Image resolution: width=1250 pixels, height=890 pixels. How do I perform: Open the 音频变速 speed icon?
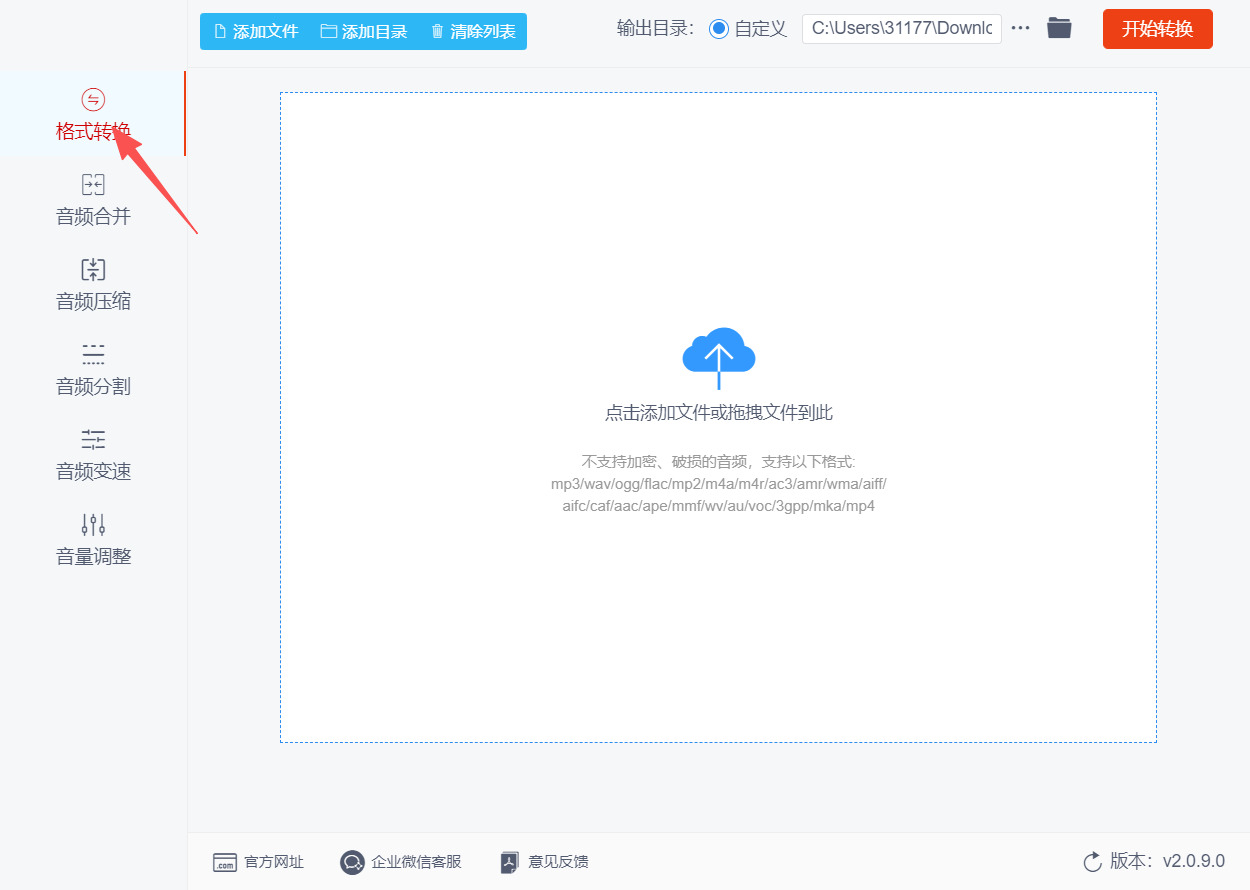(x=93, y=439)
